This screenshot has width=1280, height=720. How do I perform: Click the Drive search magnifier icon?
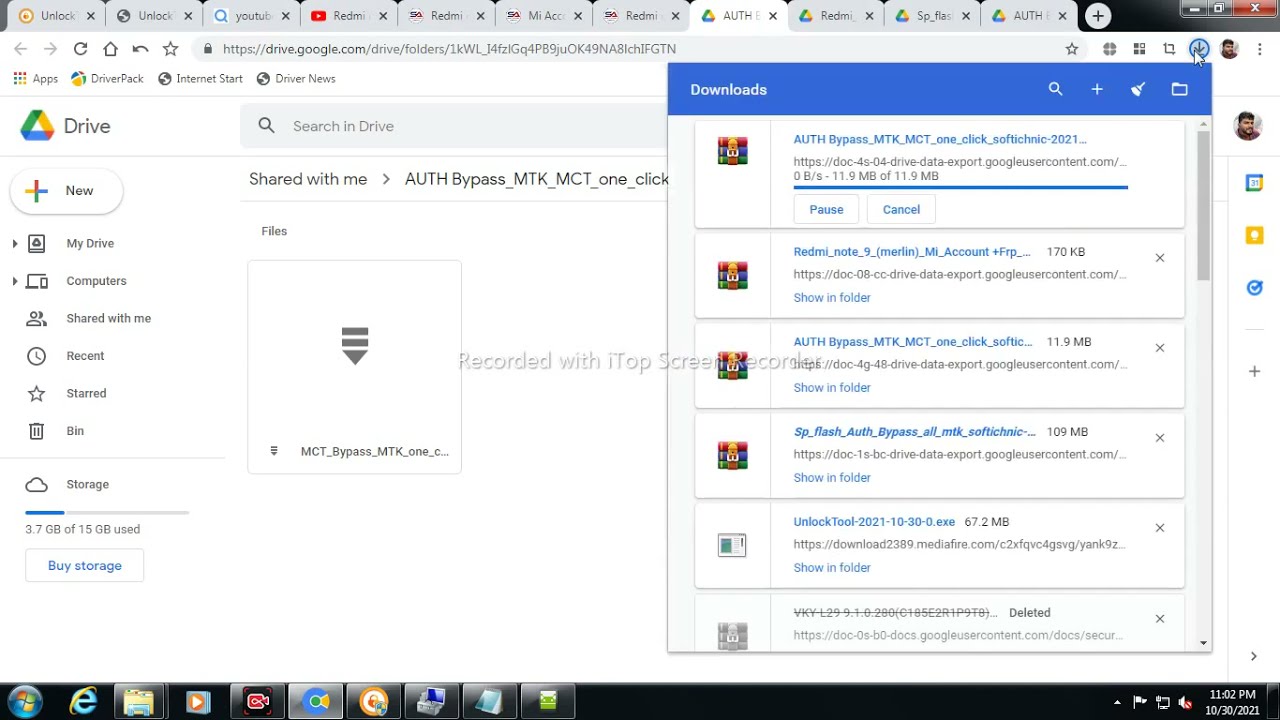tap(266, 126)
